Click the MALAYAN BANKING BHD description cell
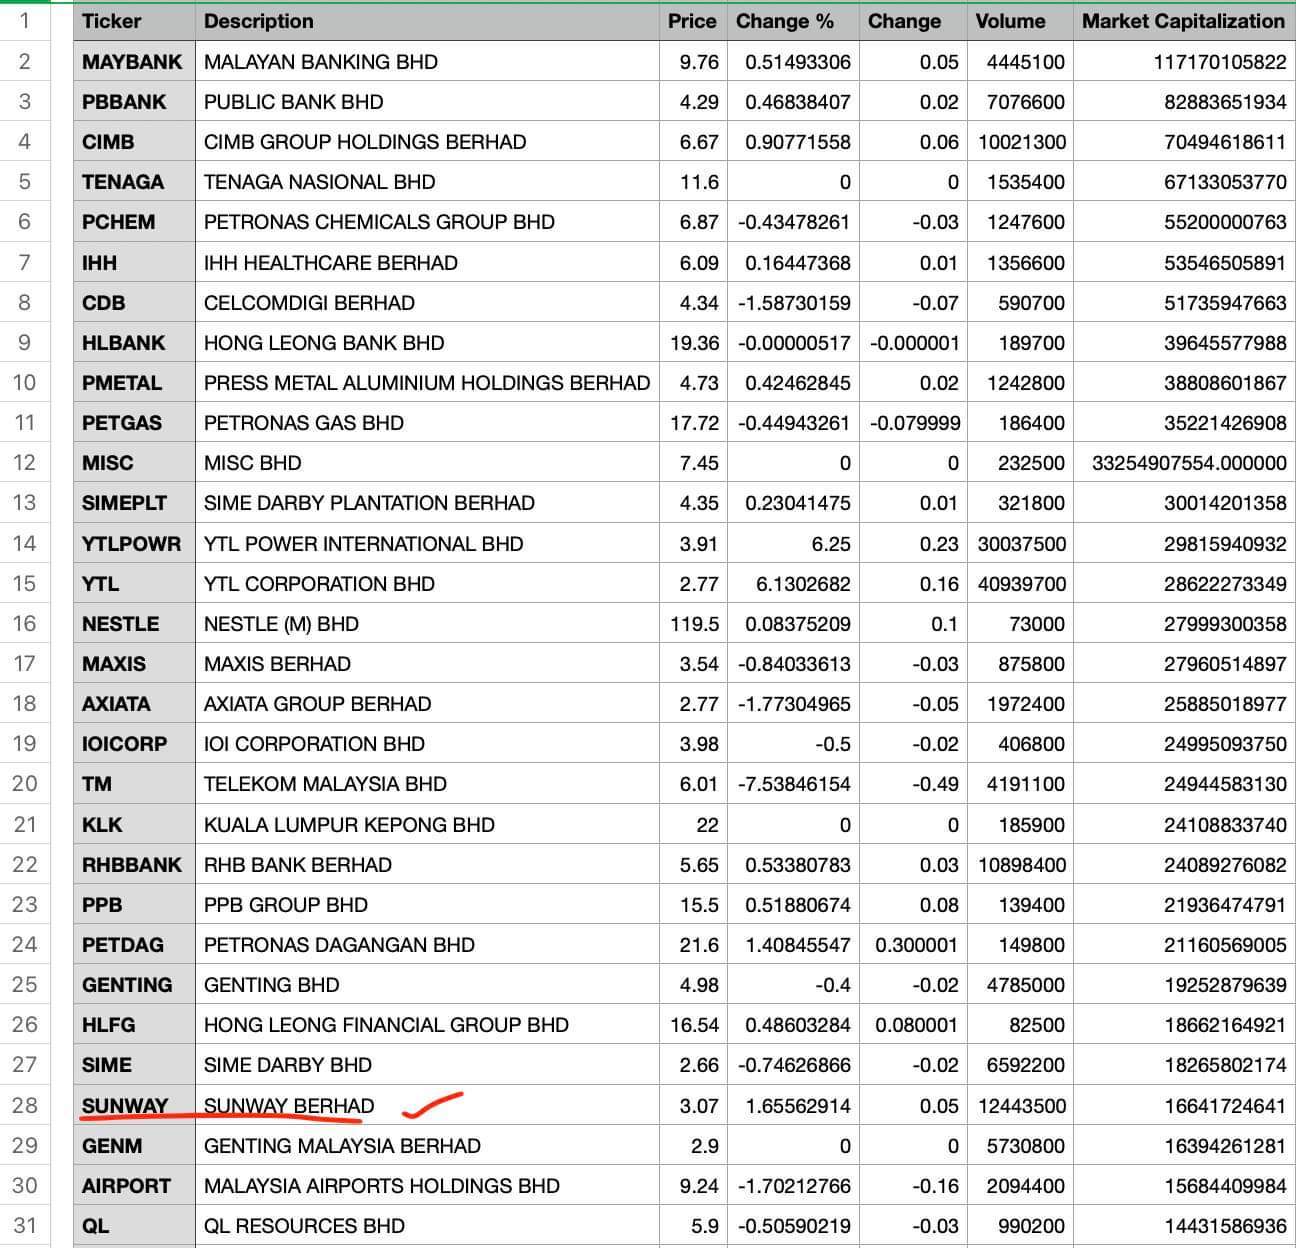1296x1248 pixels. pyautogui.click(x=427, y=62)
